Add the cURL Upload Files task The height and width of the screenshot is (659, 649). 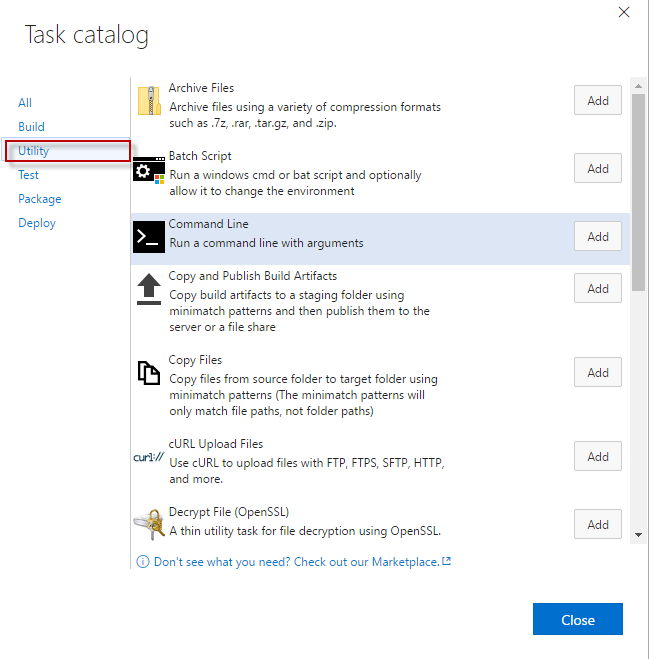[598, 456]
